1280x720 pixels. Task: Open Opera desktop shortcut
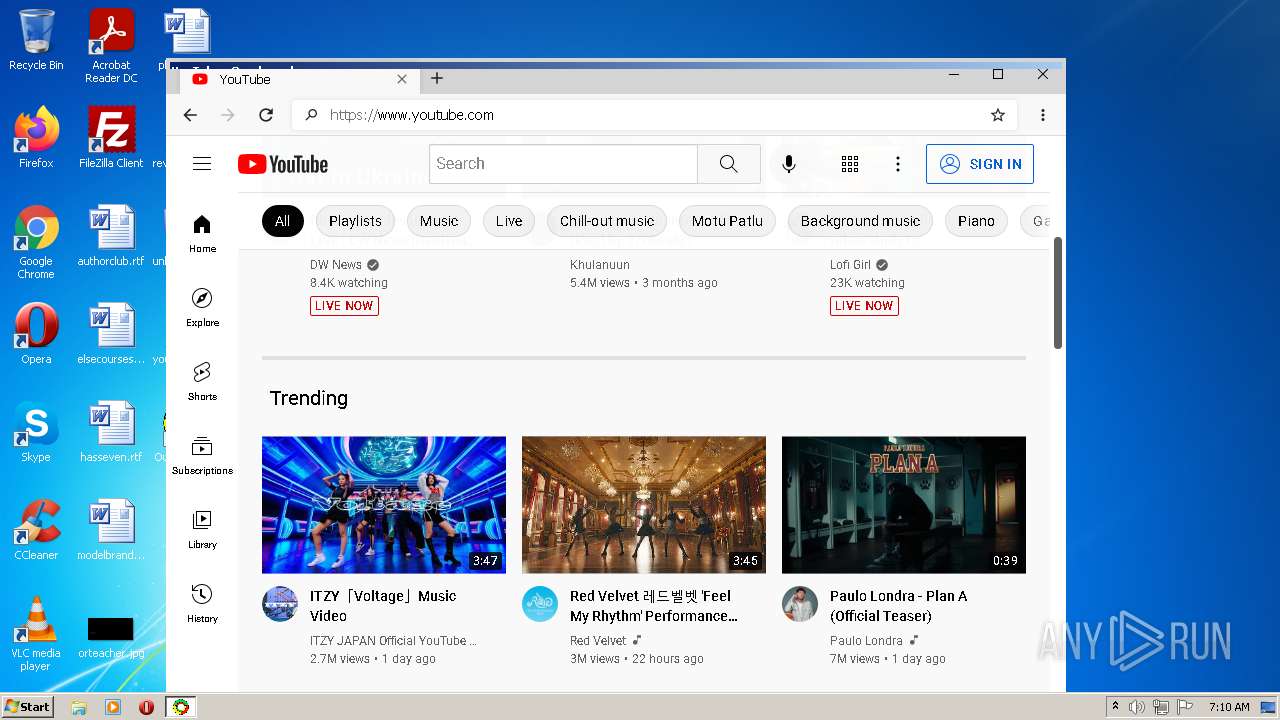[36, 334]
